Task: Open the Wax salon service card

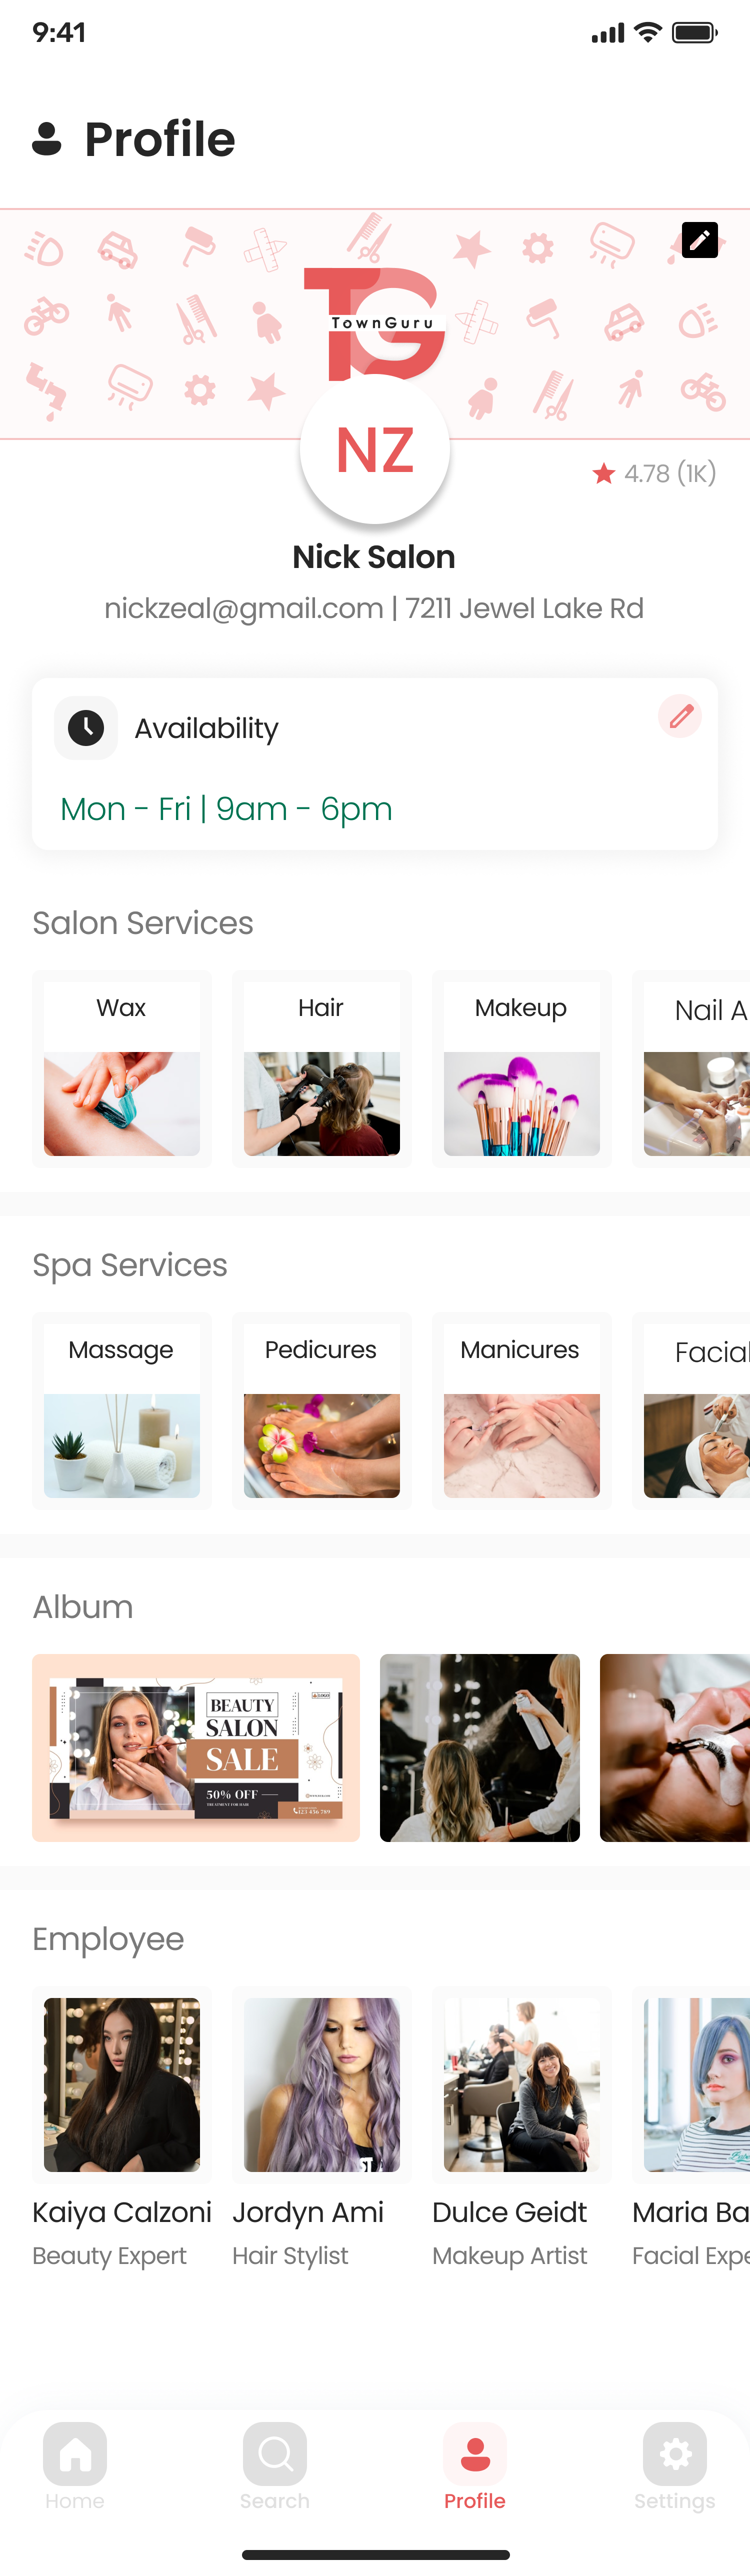Action: [x=122, y=1068]
